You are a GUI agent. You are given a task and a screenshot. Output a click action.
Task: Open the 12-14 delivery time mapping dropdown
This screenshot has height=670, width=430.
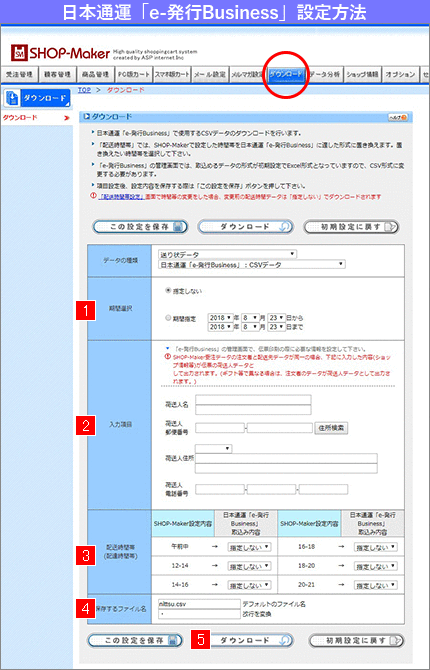249,566
